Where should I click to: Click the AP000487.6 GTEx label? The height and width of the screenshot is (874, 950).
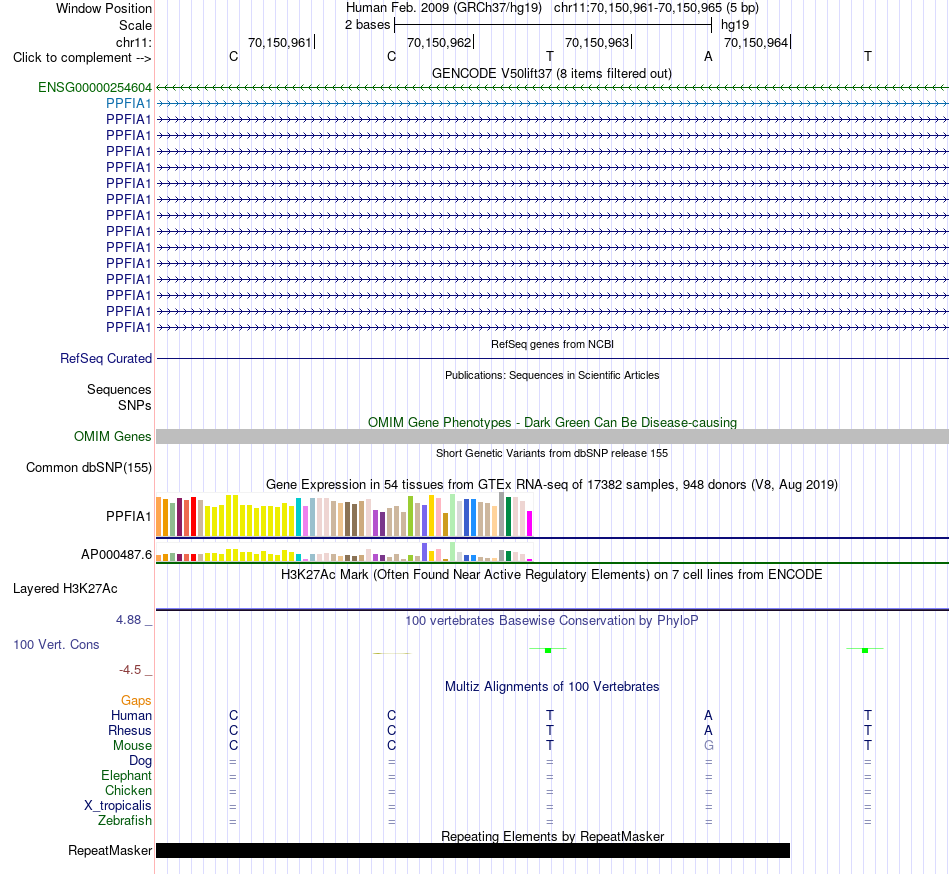click(116, 554)
